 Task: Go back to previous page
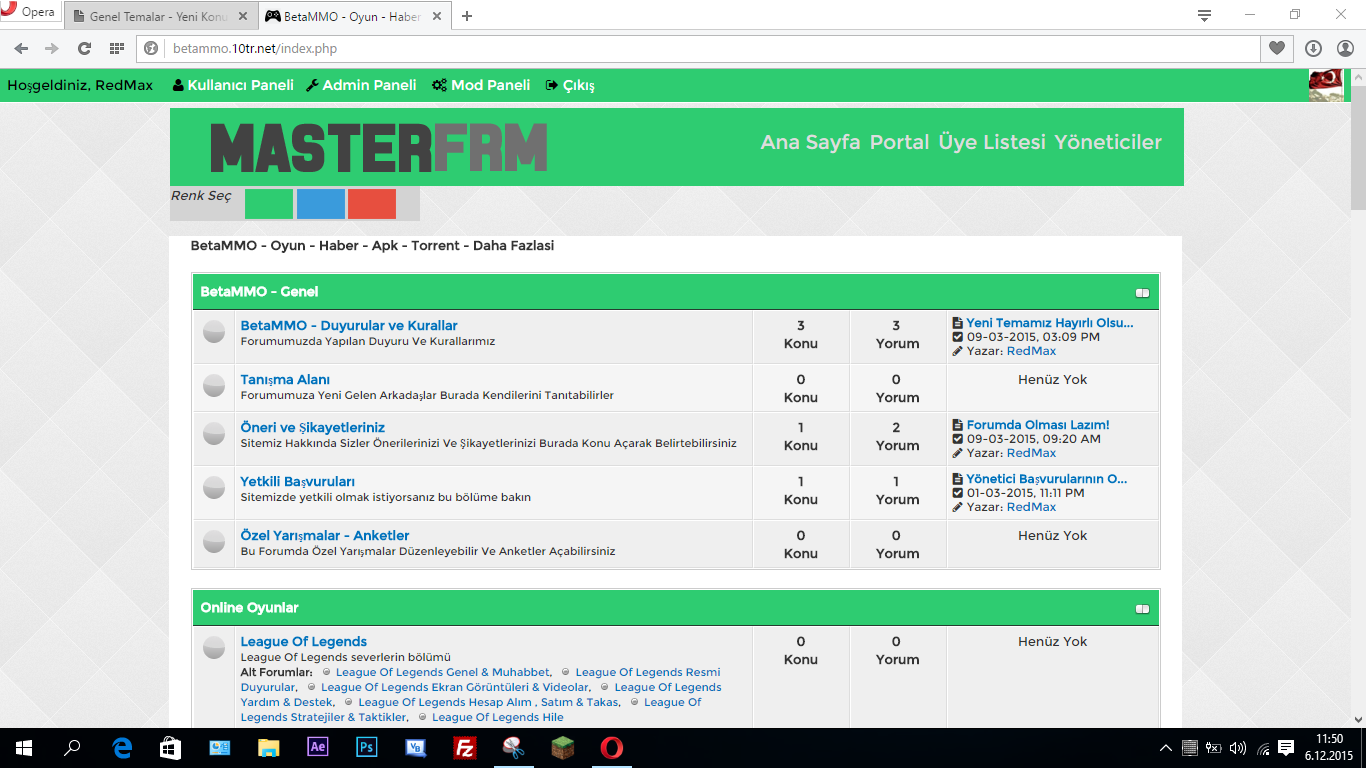pyautogui.click(x=22, y=48)
